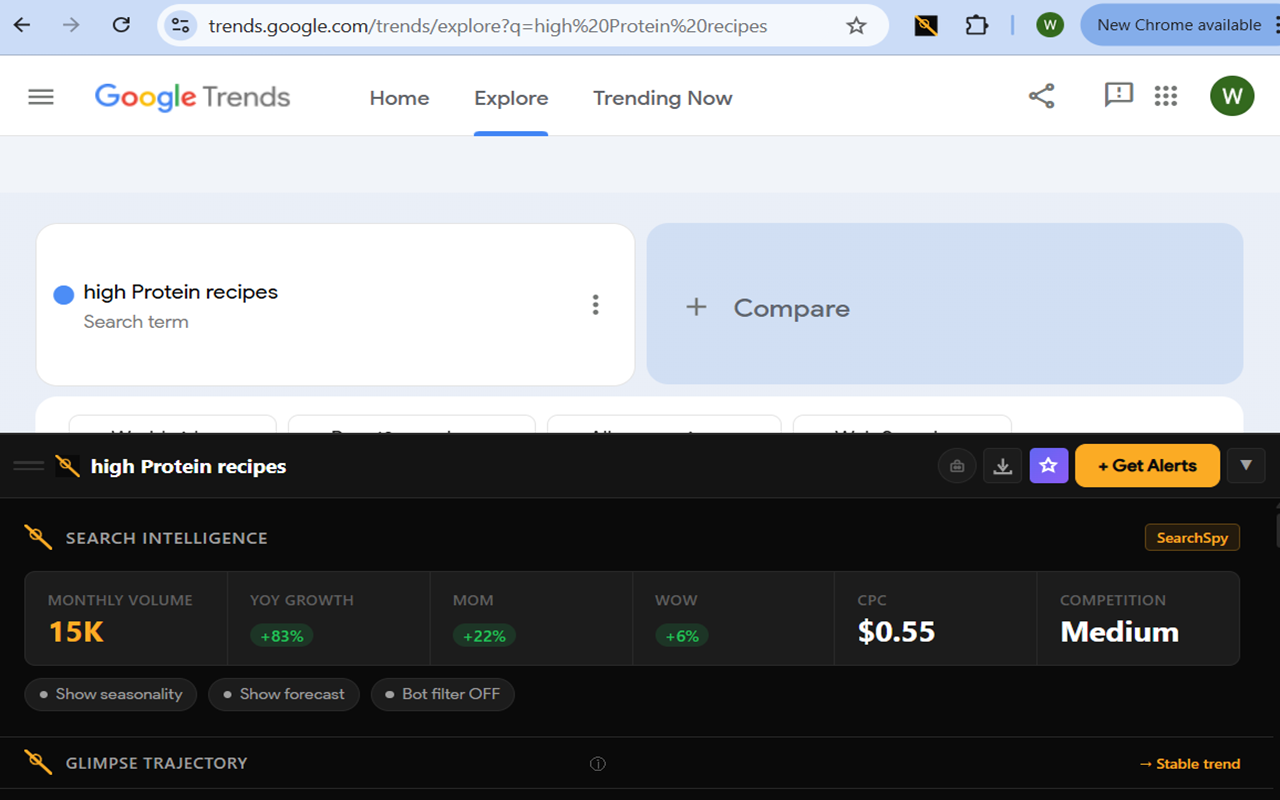Click the Glimpse Trajectory info icon
The height and width of the screenshot is (800, 1280).
coord(598,764)
